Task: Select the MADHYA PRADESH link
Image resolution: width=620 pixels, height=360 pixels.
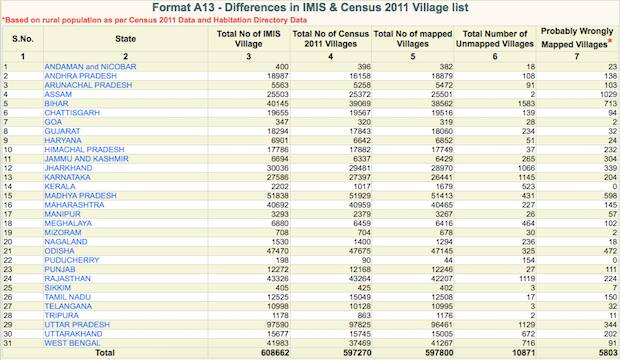Action: tap(81, 195)
